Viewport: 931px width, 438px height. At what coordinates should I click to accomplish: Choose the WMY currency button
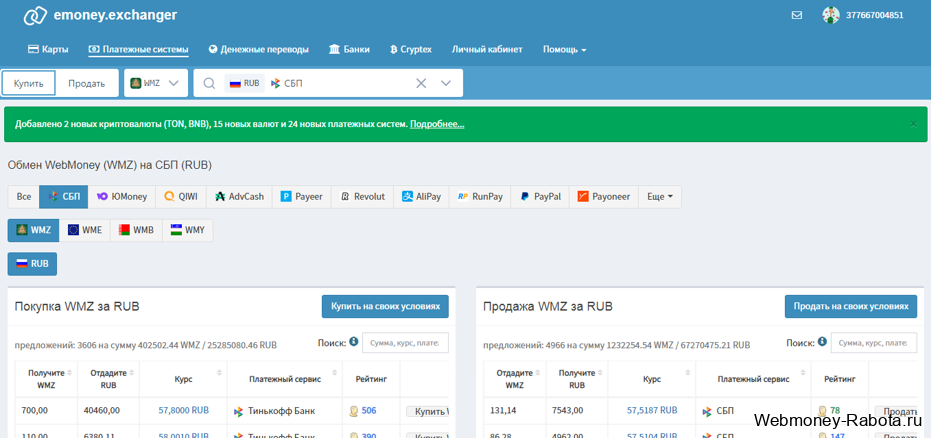click(188, 230)
